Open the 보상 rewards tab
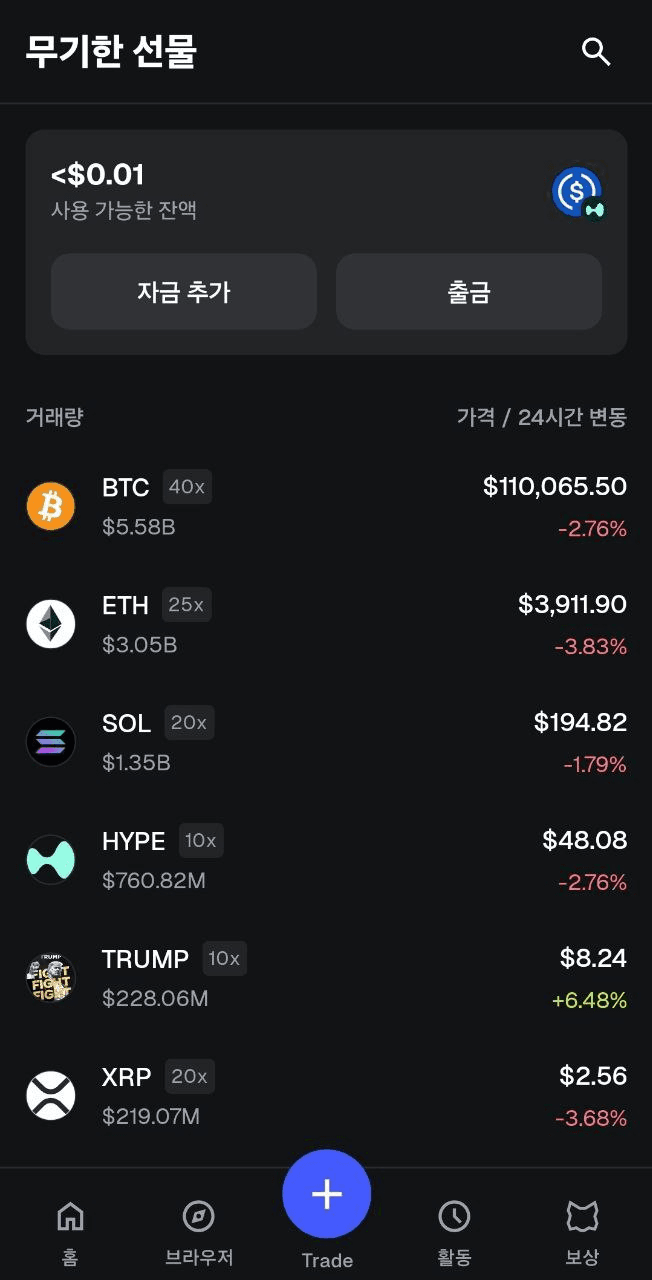The width and height of the screenshot is (652, 1280). (x=582, y=1230)
